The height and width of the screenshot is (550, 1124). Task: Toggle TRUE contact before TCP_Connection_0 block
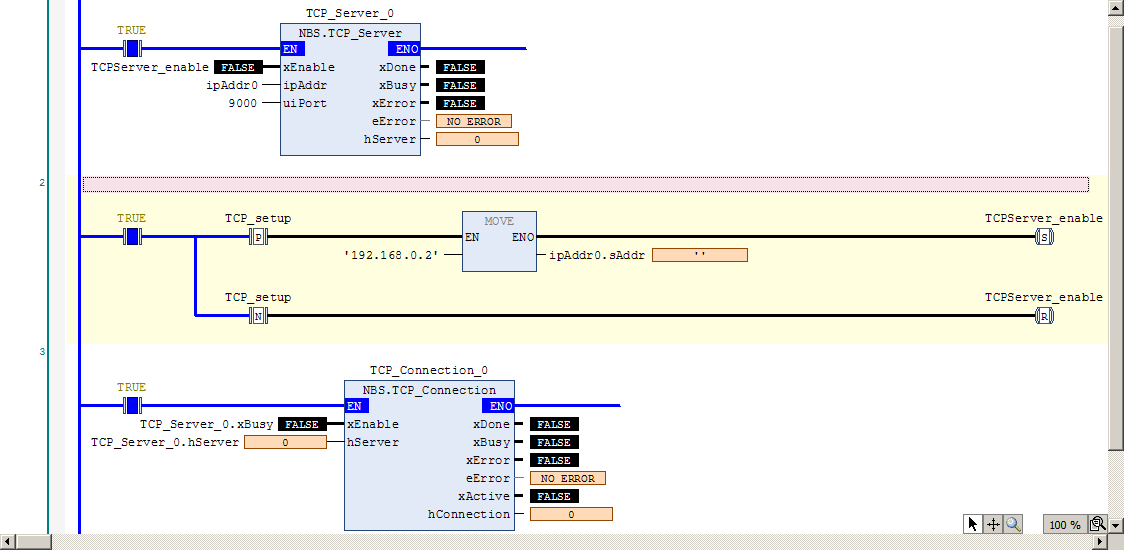132,406
